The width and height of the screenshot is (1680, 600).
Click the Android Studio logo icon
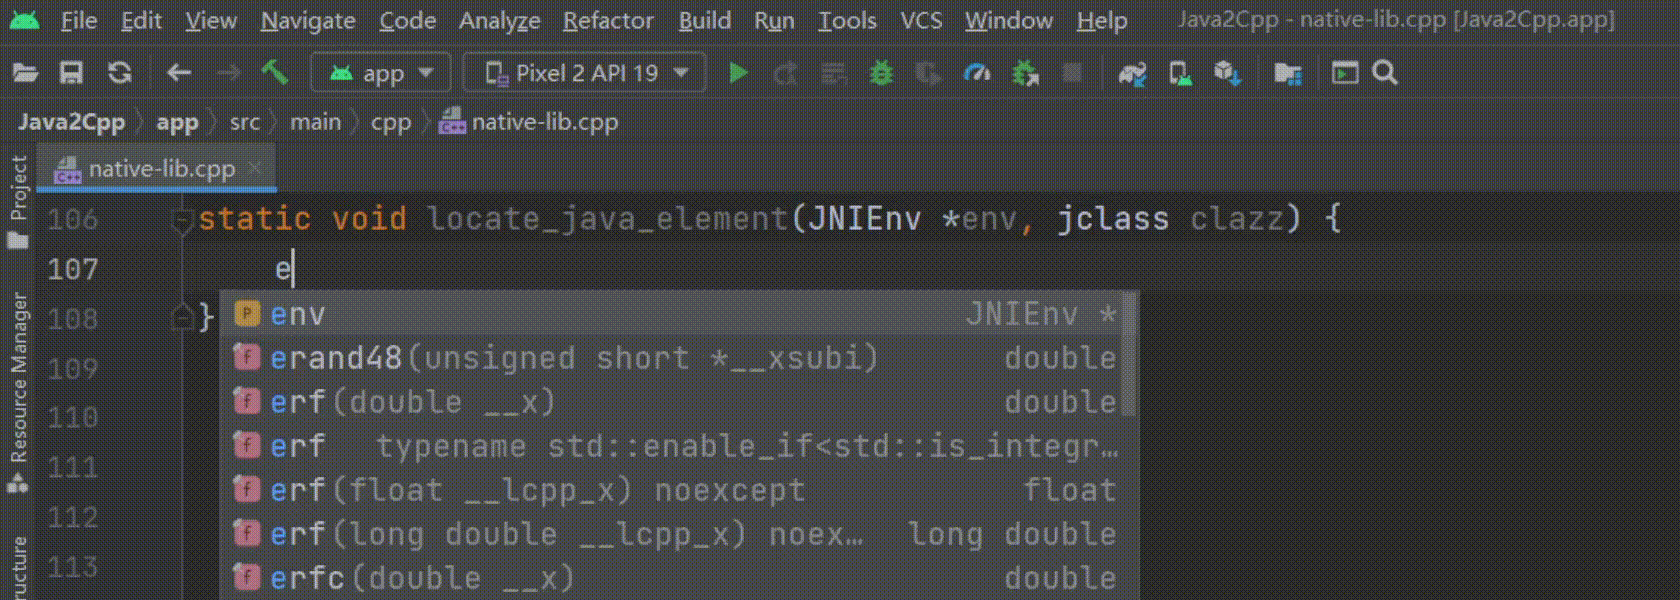coord(24,20)
